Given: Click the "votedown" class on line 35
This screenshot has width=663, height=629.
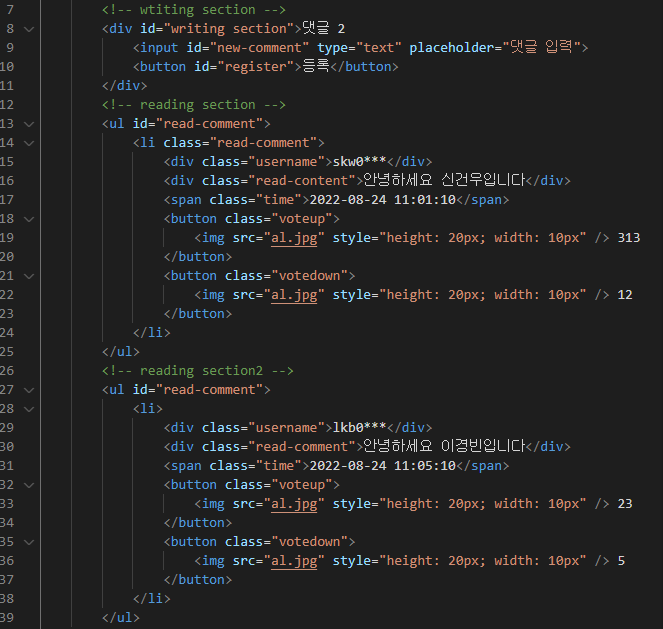Looking at the screenshot, I should point(309,542).
